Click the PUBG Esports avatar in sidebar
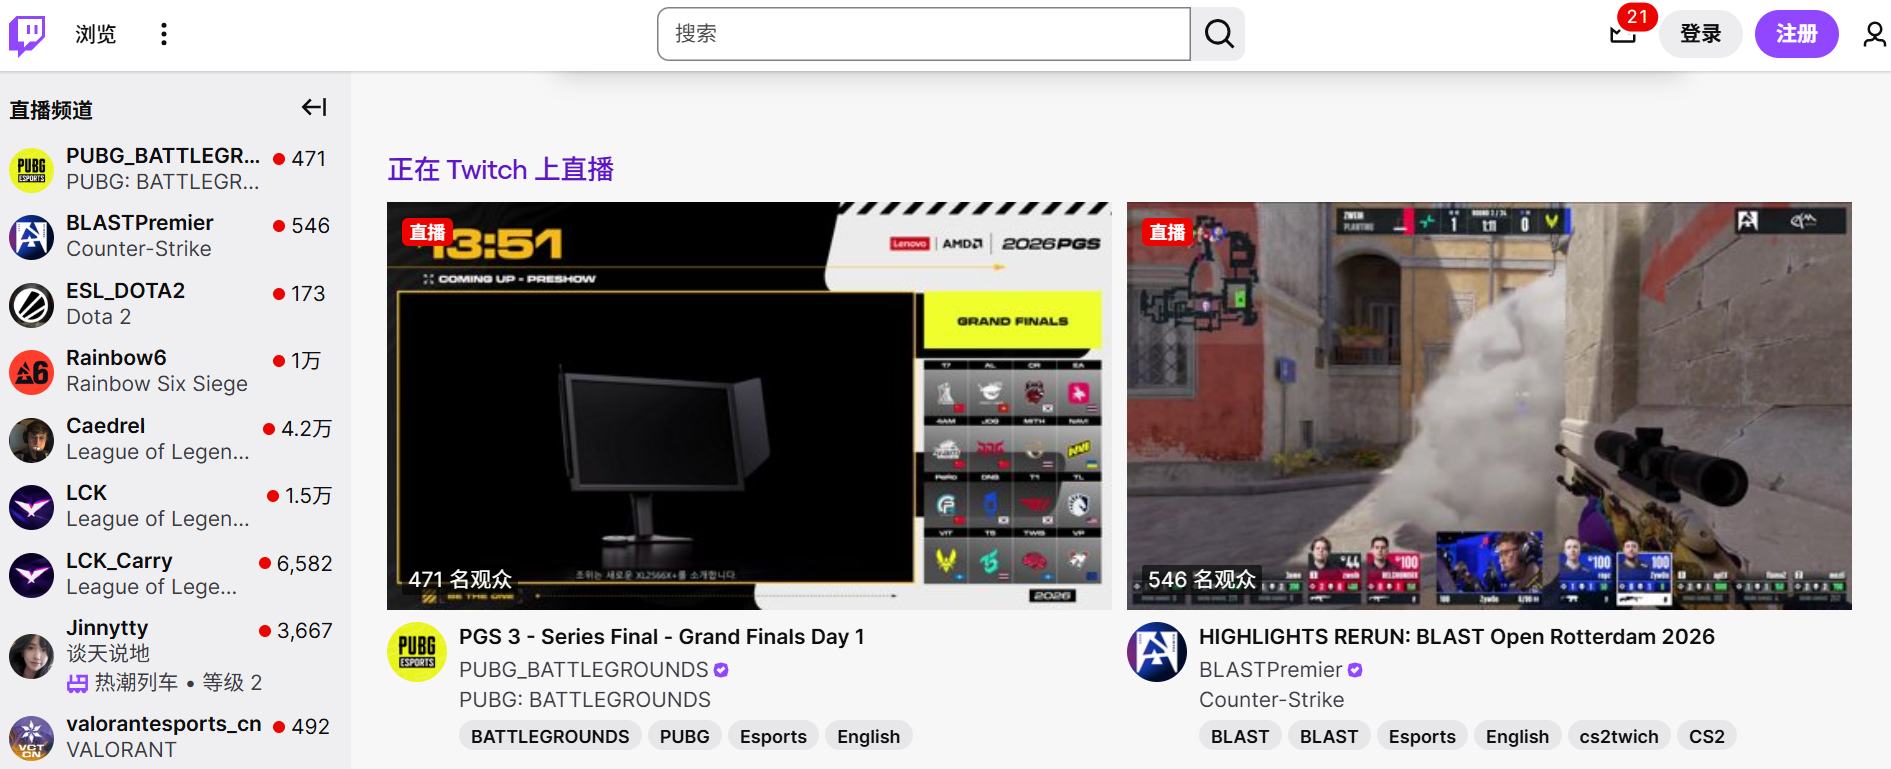 [31, 170]
